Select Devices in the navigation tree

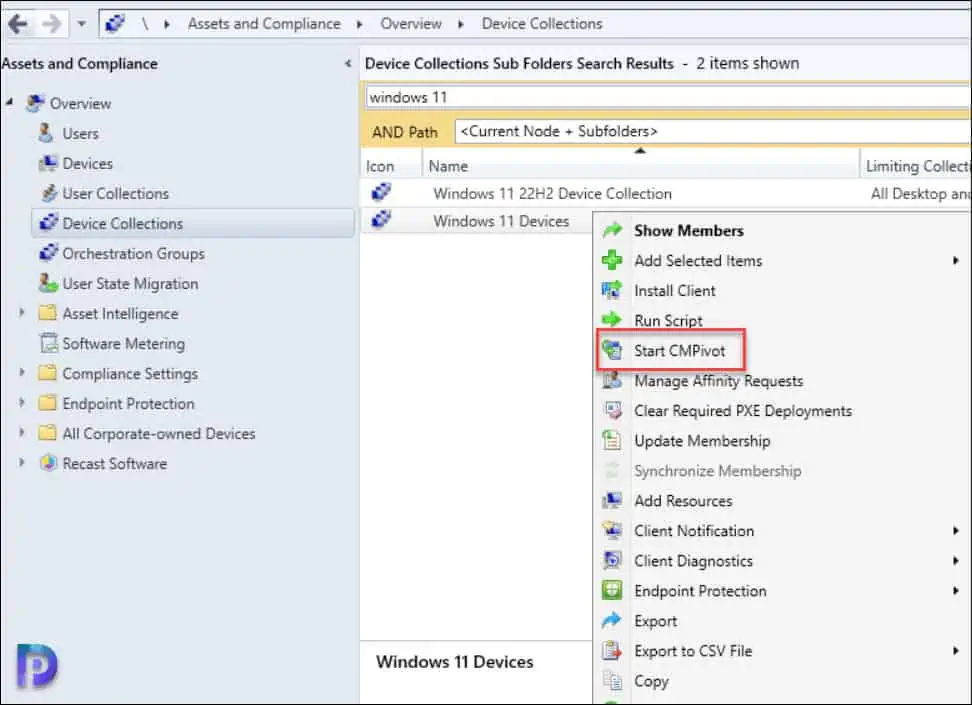87,164
